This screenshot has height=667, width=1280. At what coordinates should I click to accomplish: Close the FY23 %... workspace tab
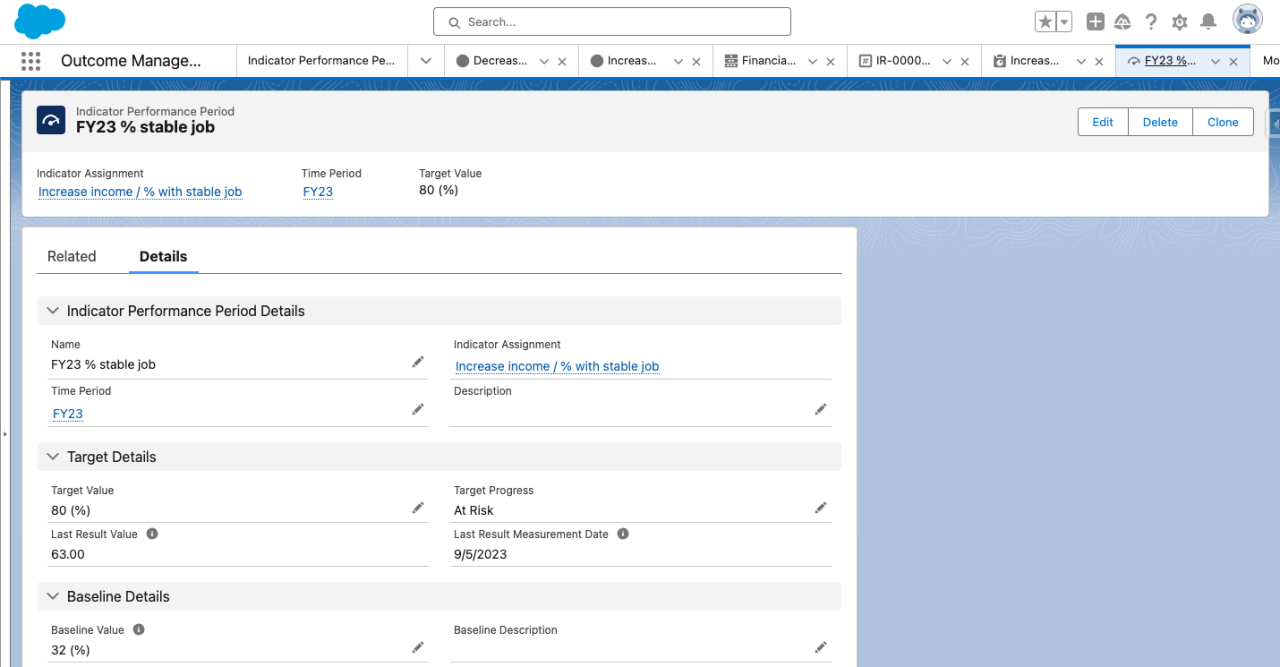(x=1233, y=62)
